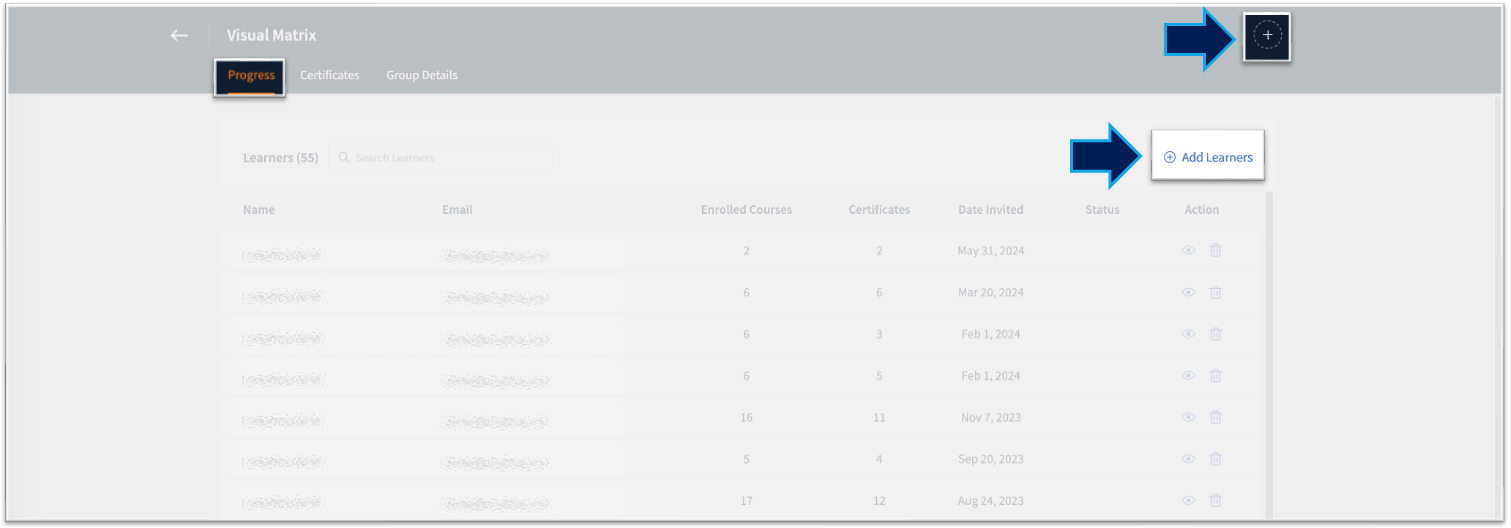Switch to the Certificates tab
The width and height of the screenshot is (1511, 528).
click(329, 76)
